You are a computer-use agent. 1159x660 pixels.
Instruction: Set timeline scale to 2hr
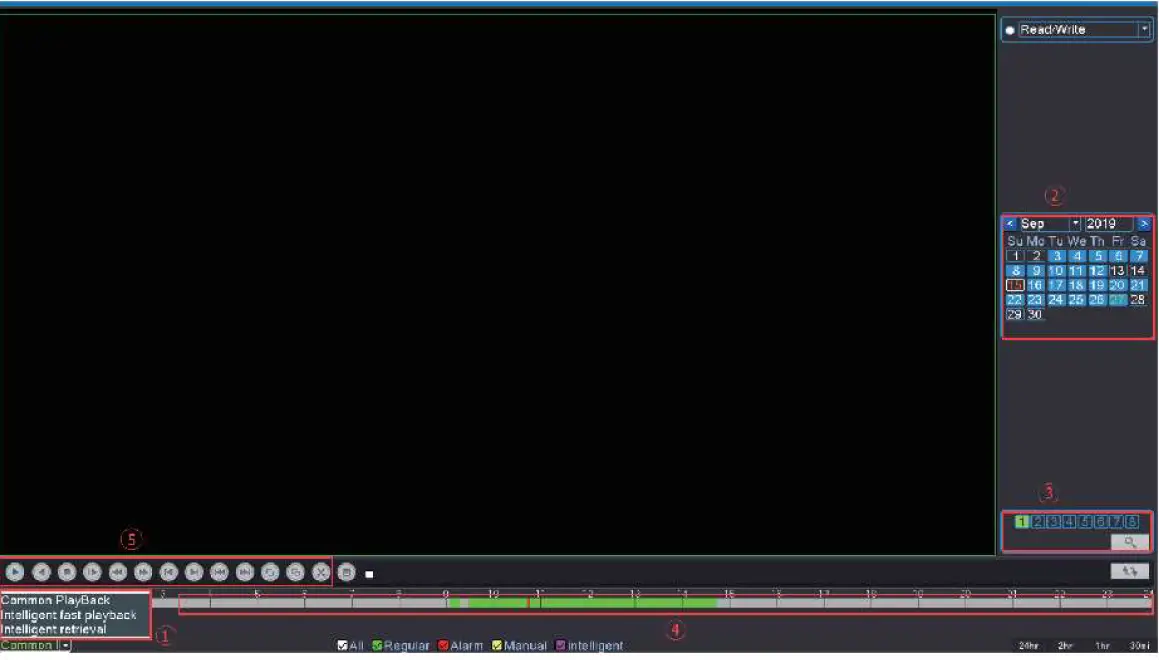1065,646
